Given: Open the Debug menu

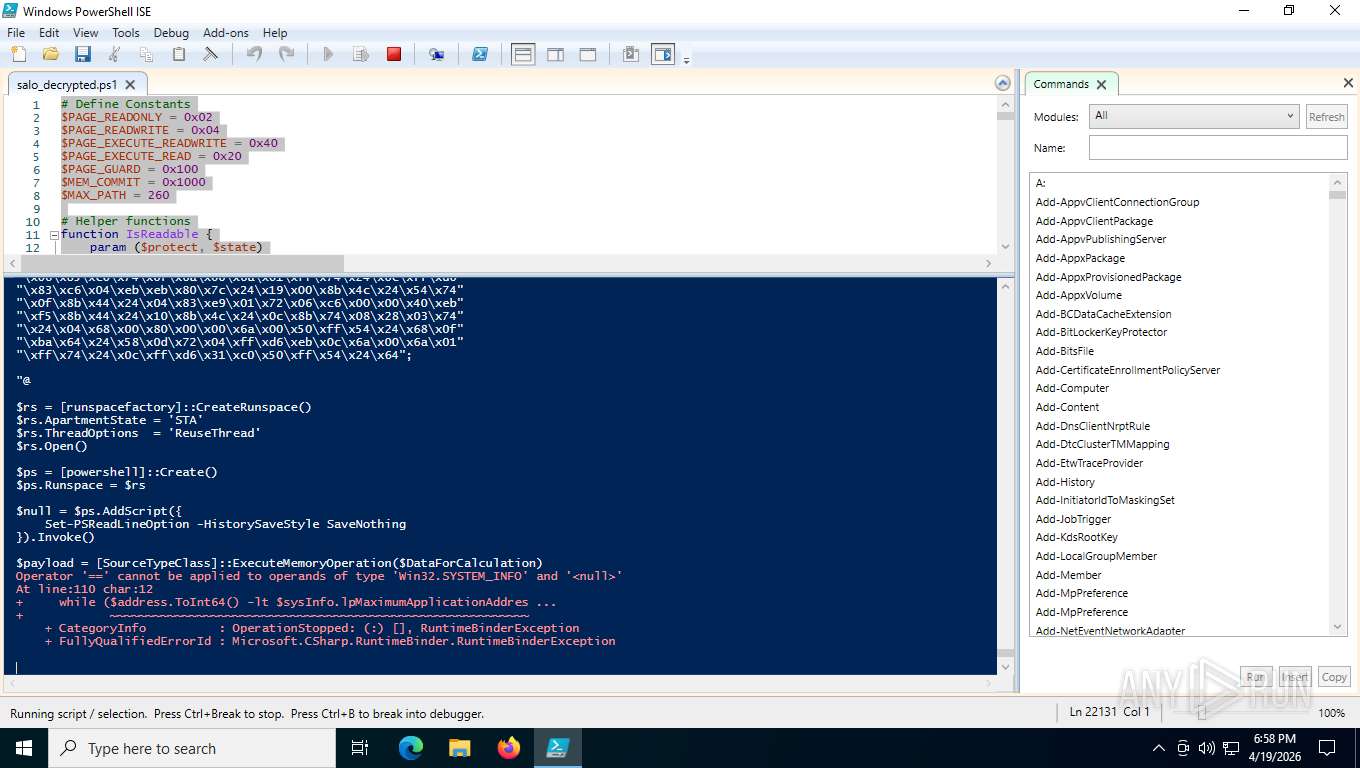Looking at the screenshot, I should [x=171, y=32].
